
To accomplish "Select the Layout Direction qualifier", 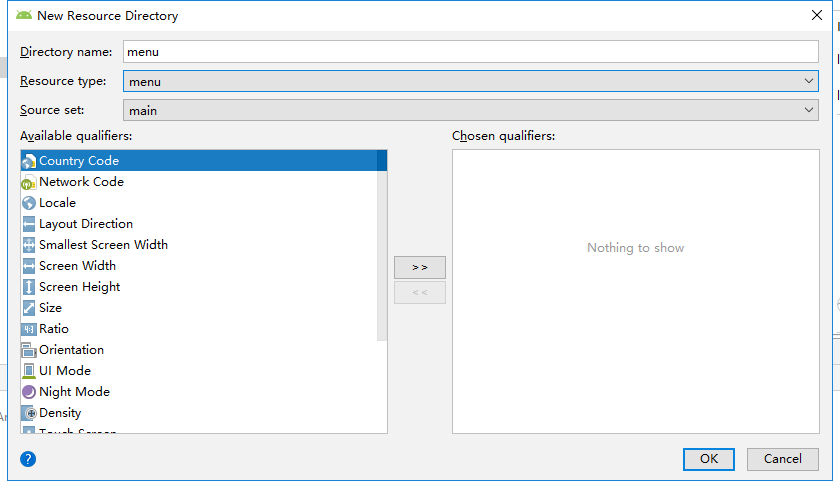I will pos(199,224).
